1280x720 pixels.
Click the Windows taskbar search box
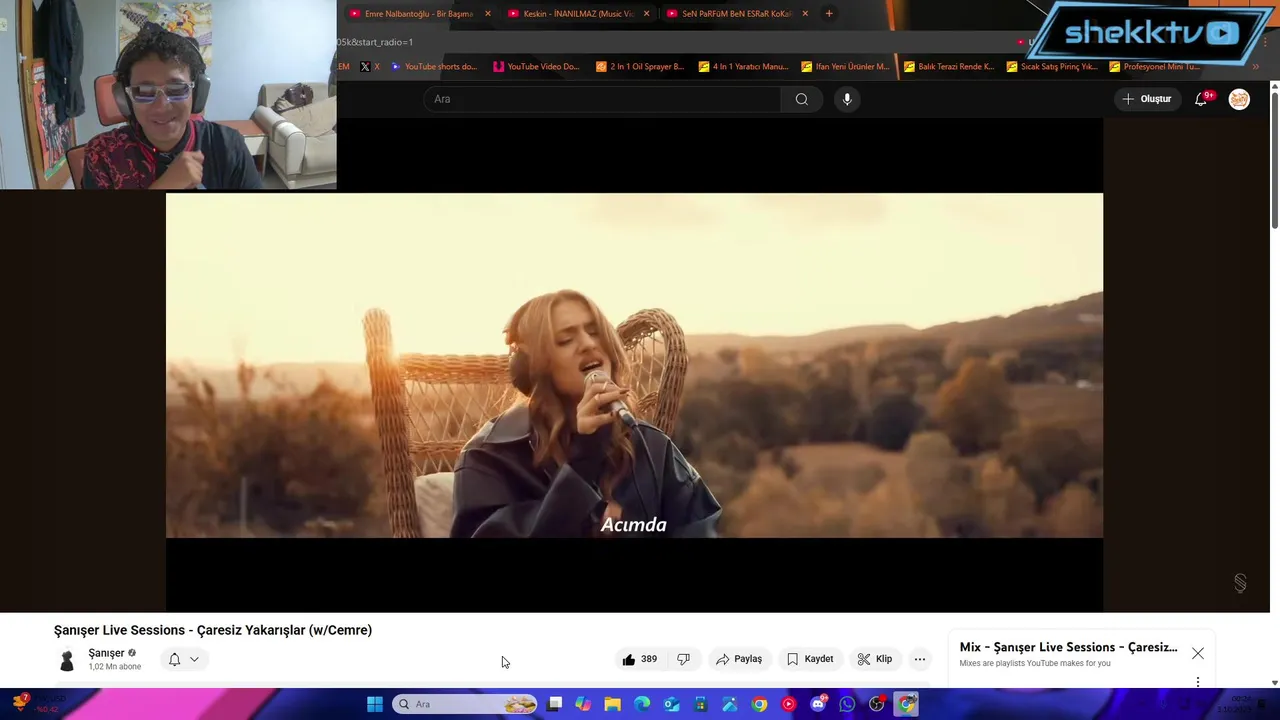(x=465, y=704)
